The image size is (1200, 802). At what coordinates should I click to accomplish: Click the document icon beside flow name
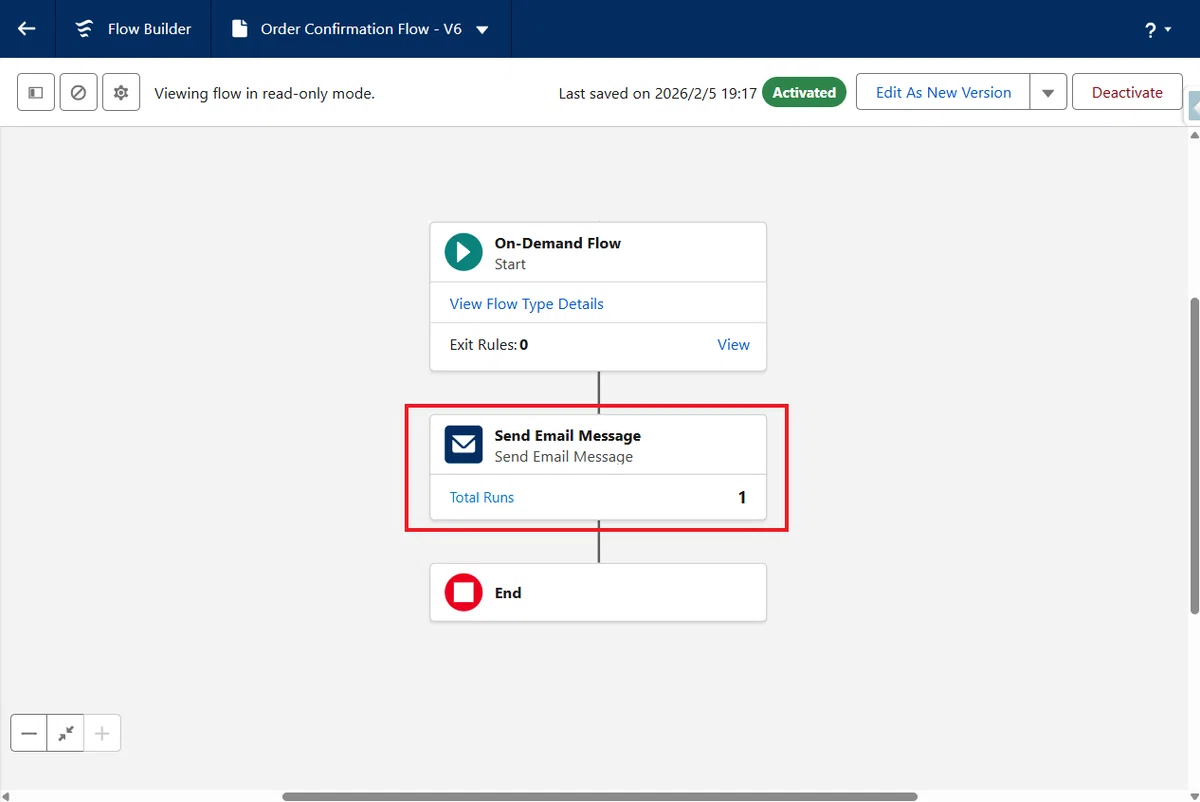(x=239, y=29)
